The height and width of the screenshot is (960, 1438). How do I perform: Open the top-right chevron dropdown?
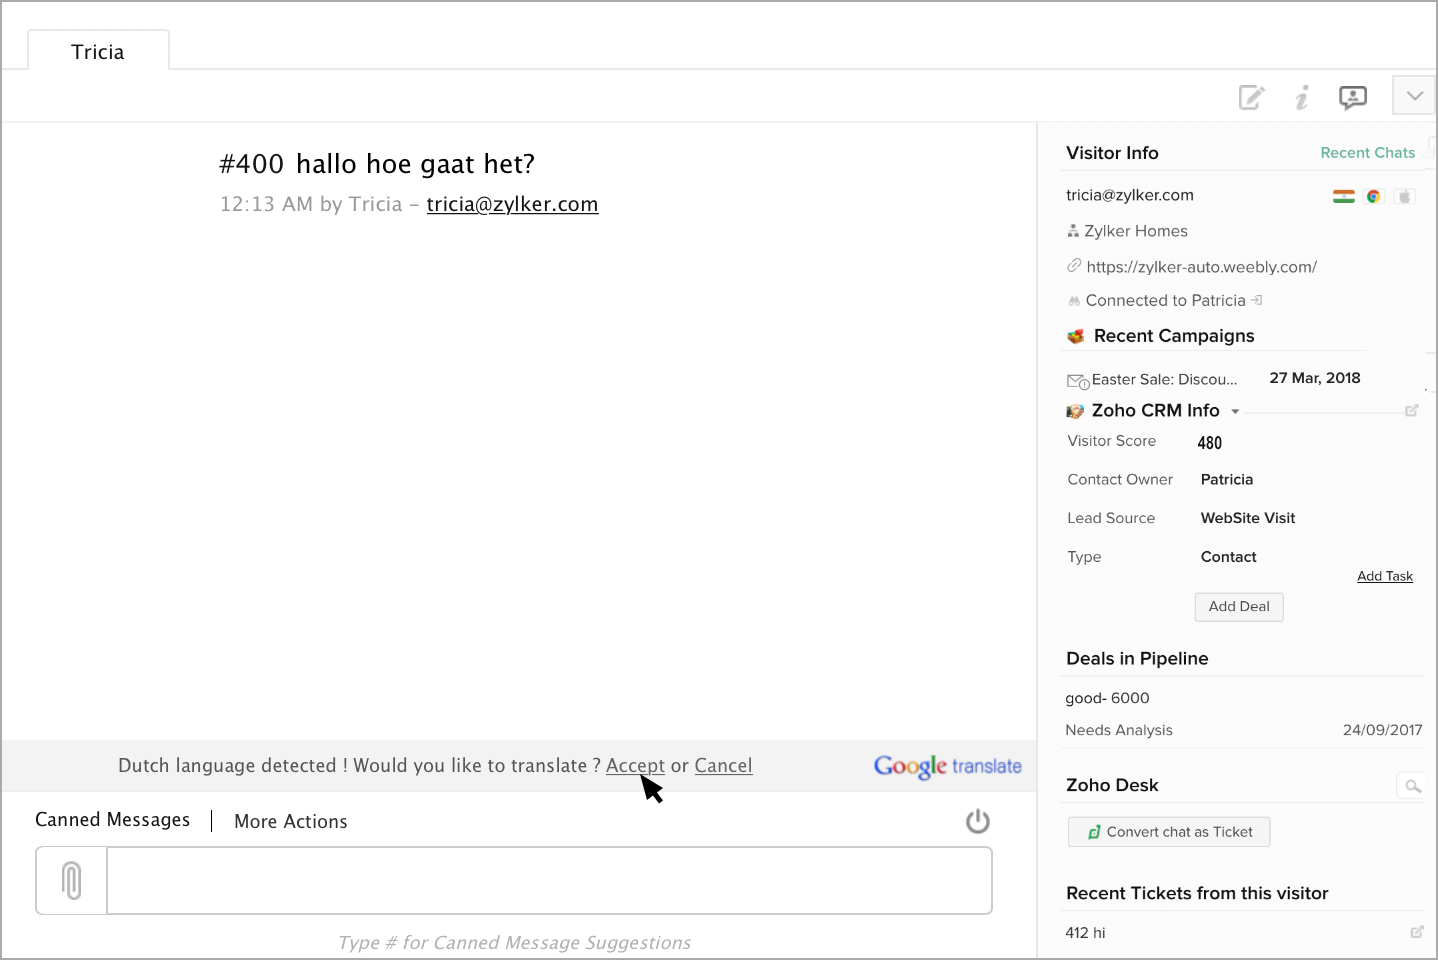coord(1414,96)
